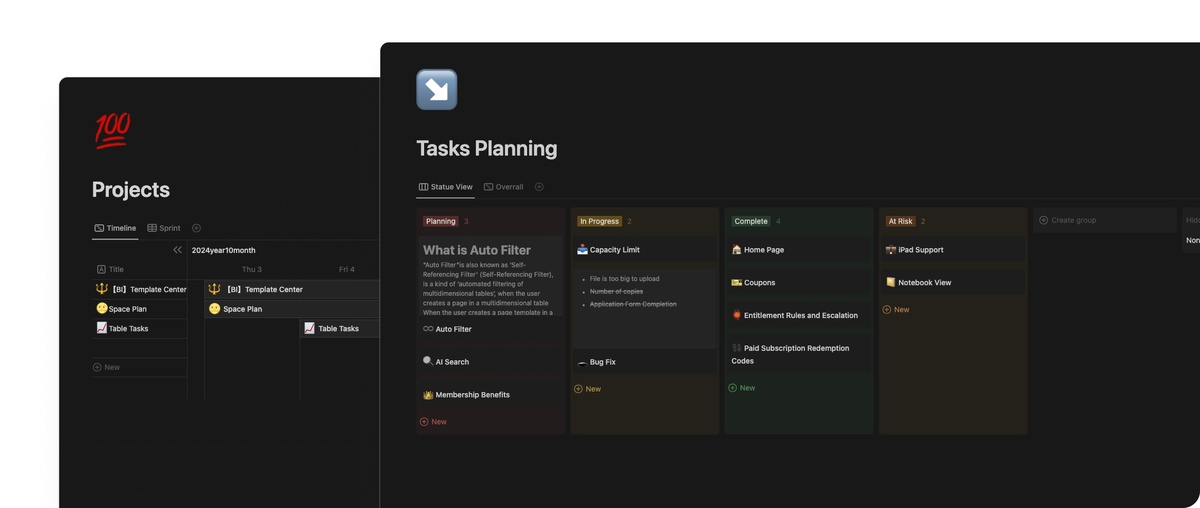This screenshot has height=508, width=1200.
Task: Select the Template Center timeline bar
Action: [x=292, y=289]
